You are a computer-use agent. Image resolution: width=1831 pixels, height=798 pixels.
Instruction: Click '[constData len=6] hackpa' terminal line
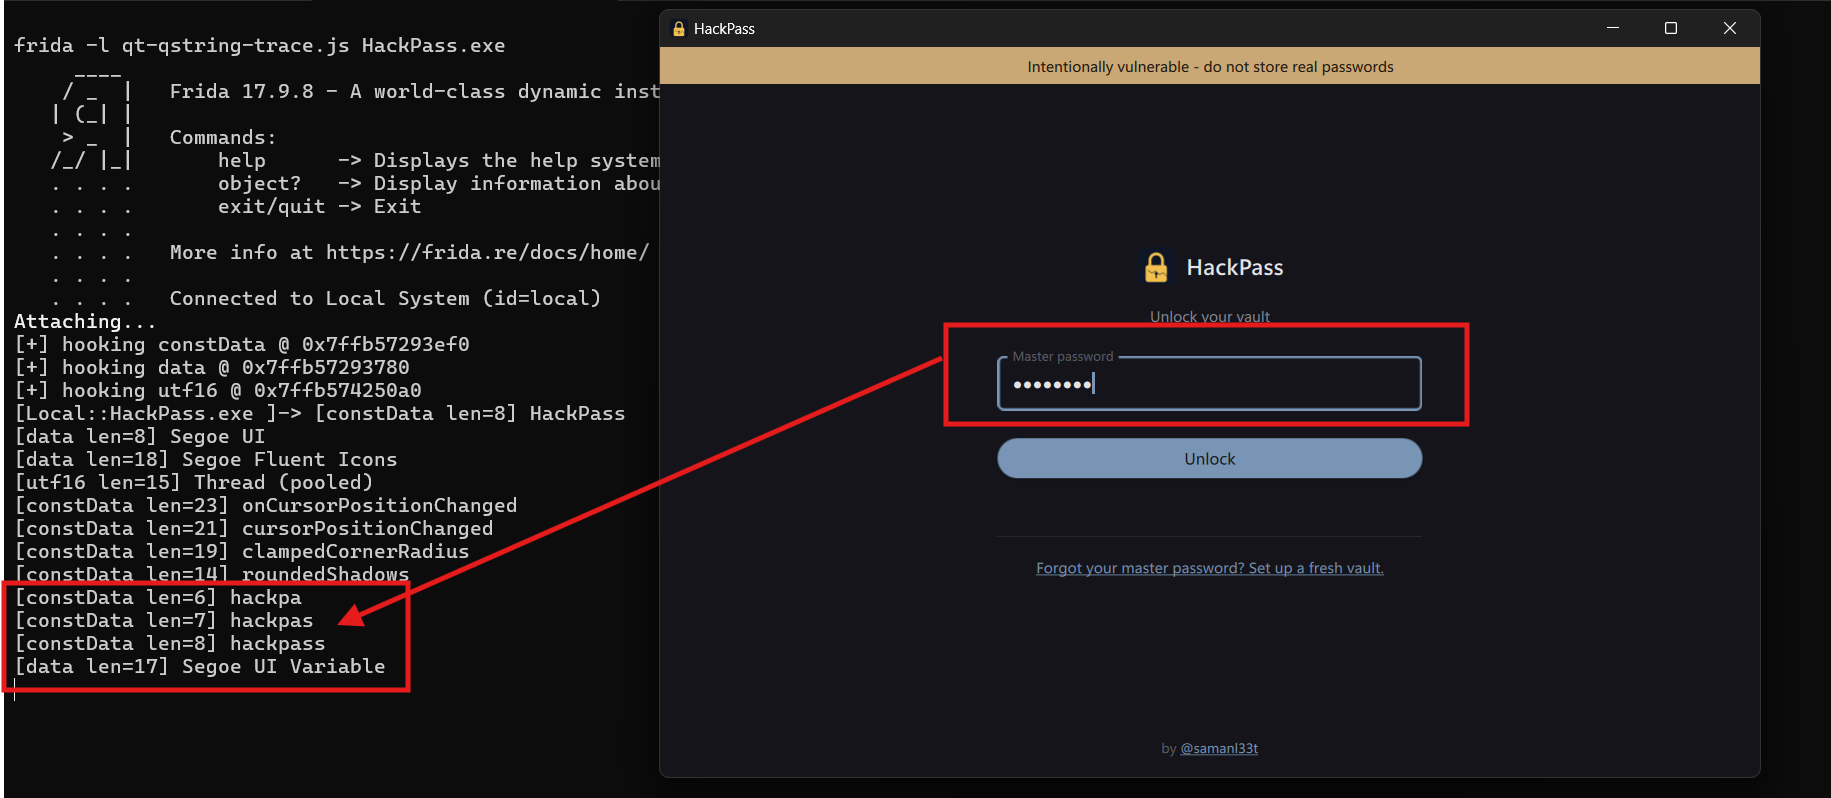tap(158, 597)
